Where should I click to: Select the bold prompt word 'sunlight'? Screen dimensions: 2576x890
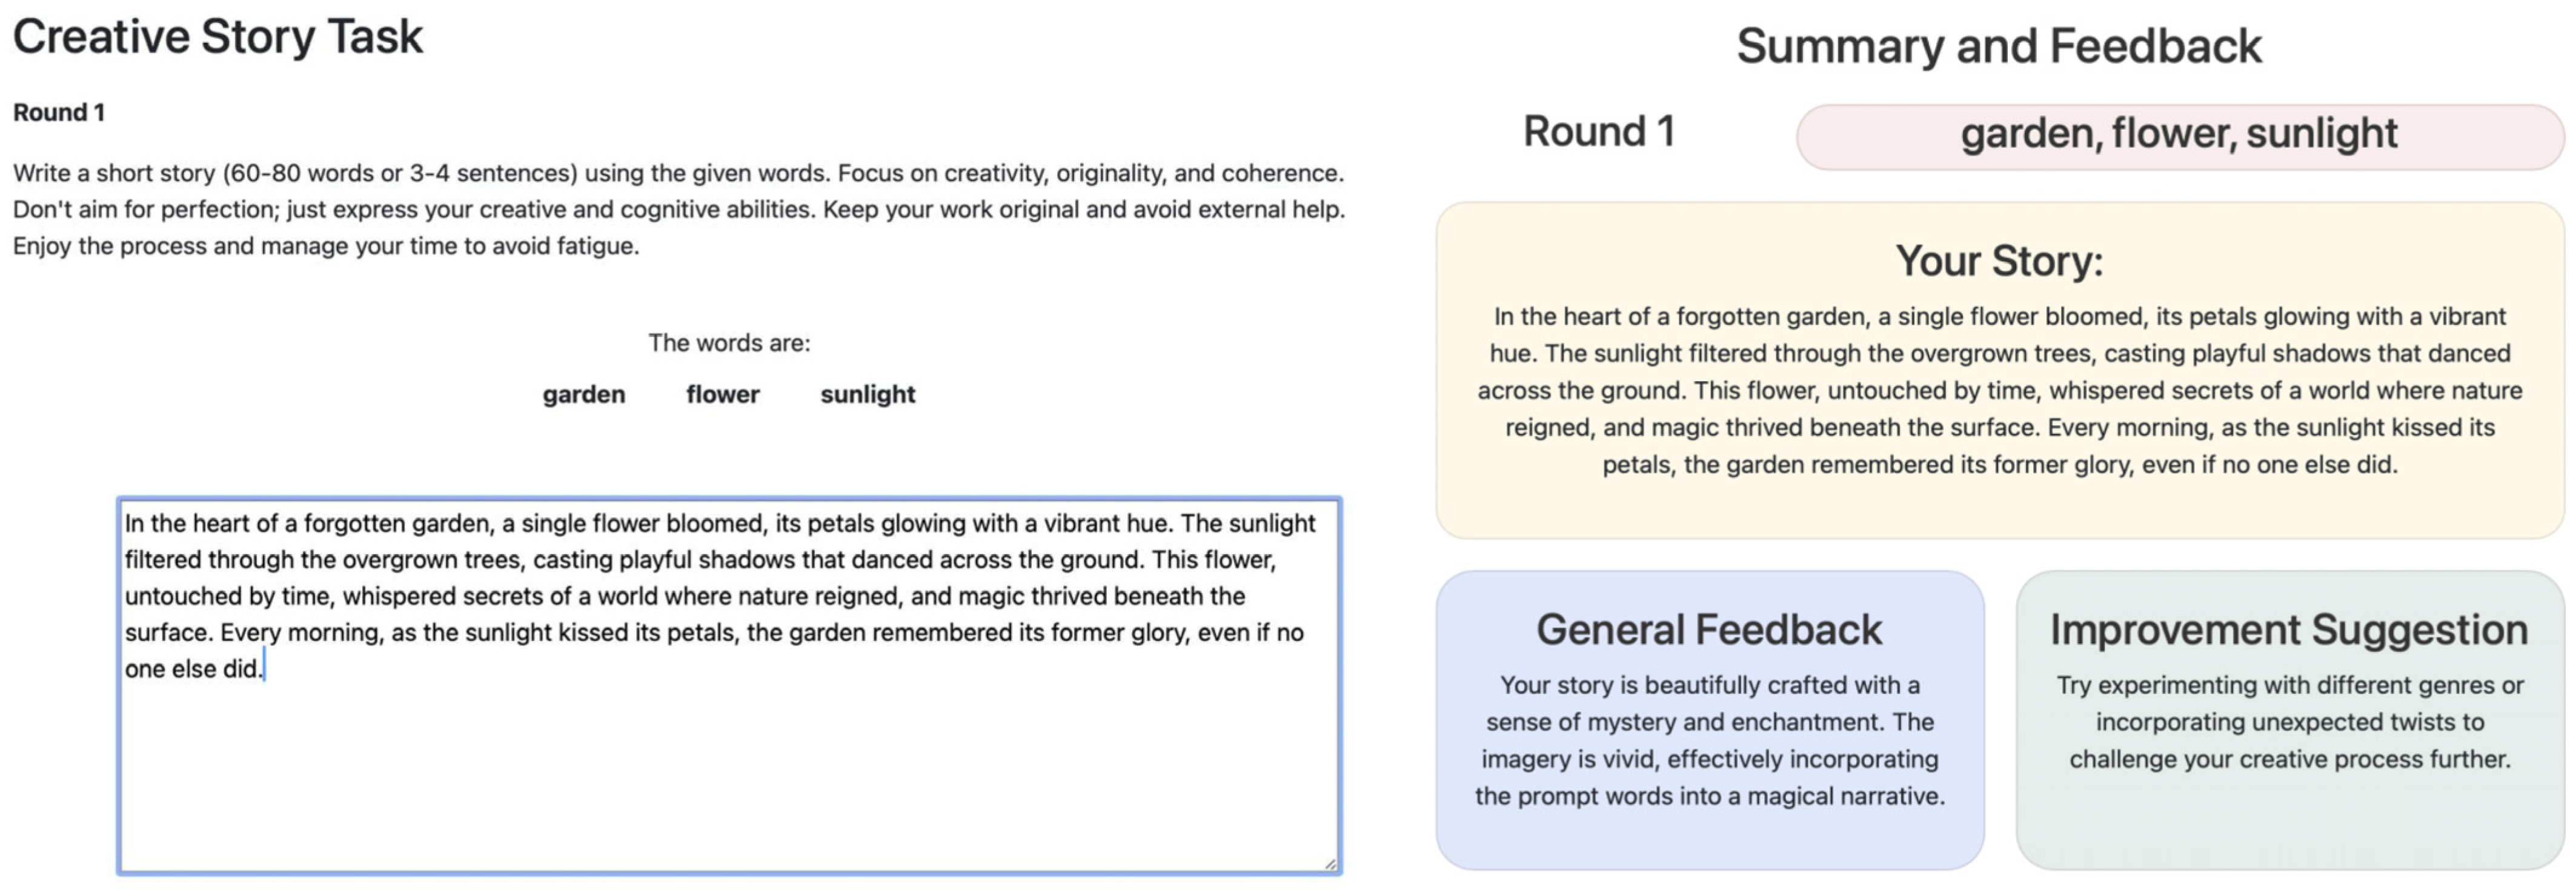tap(867, 394)
